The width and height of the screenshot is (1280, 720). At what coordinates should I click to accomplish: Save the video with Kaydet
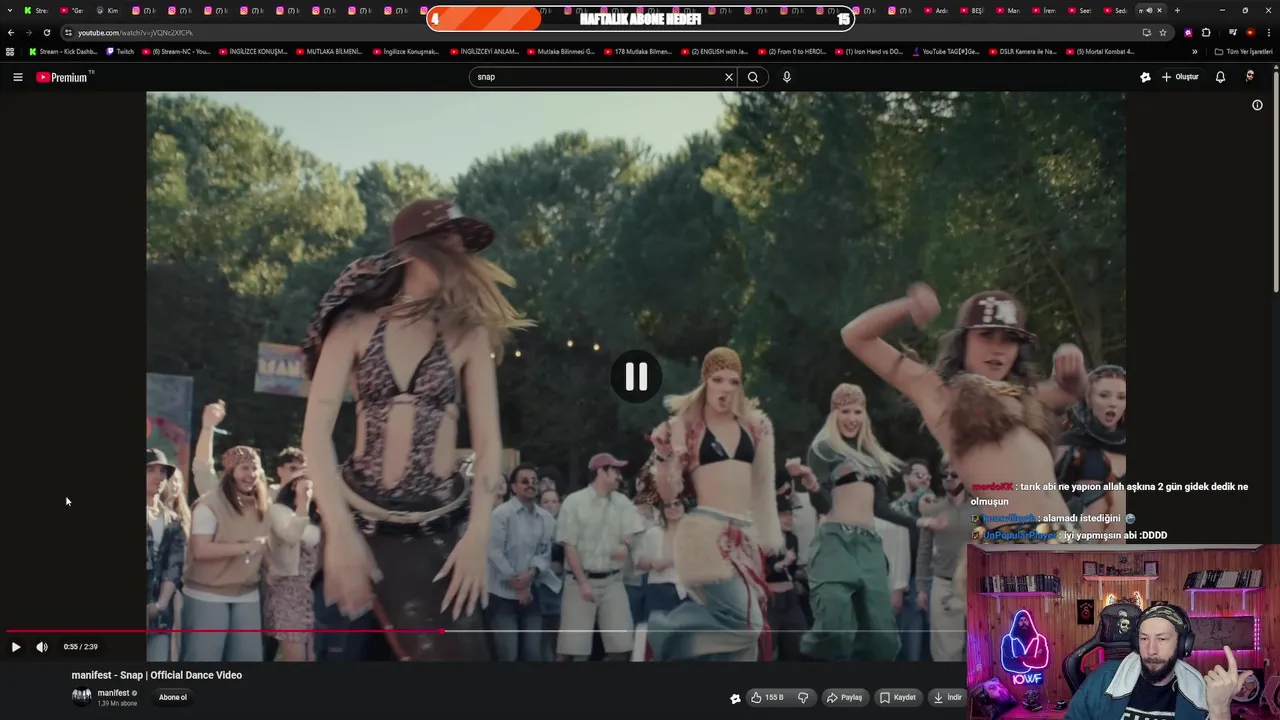898,698
